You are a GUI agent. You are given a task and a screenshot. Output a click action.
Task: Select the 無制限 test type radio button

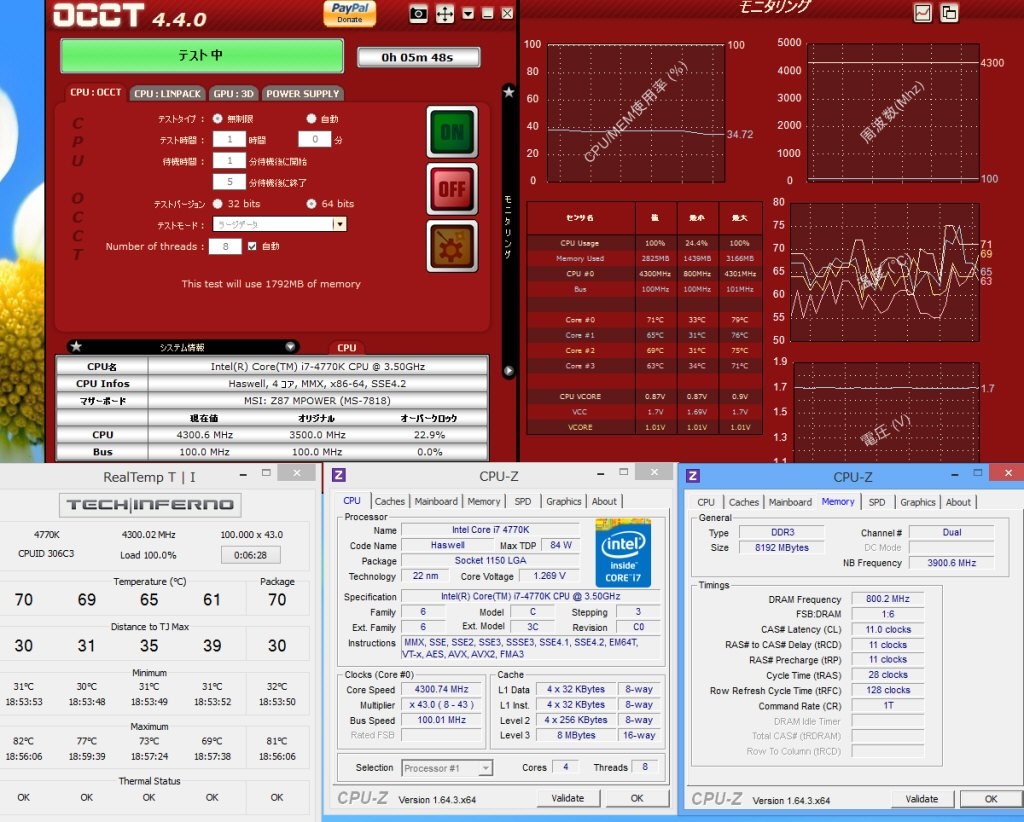217,119
